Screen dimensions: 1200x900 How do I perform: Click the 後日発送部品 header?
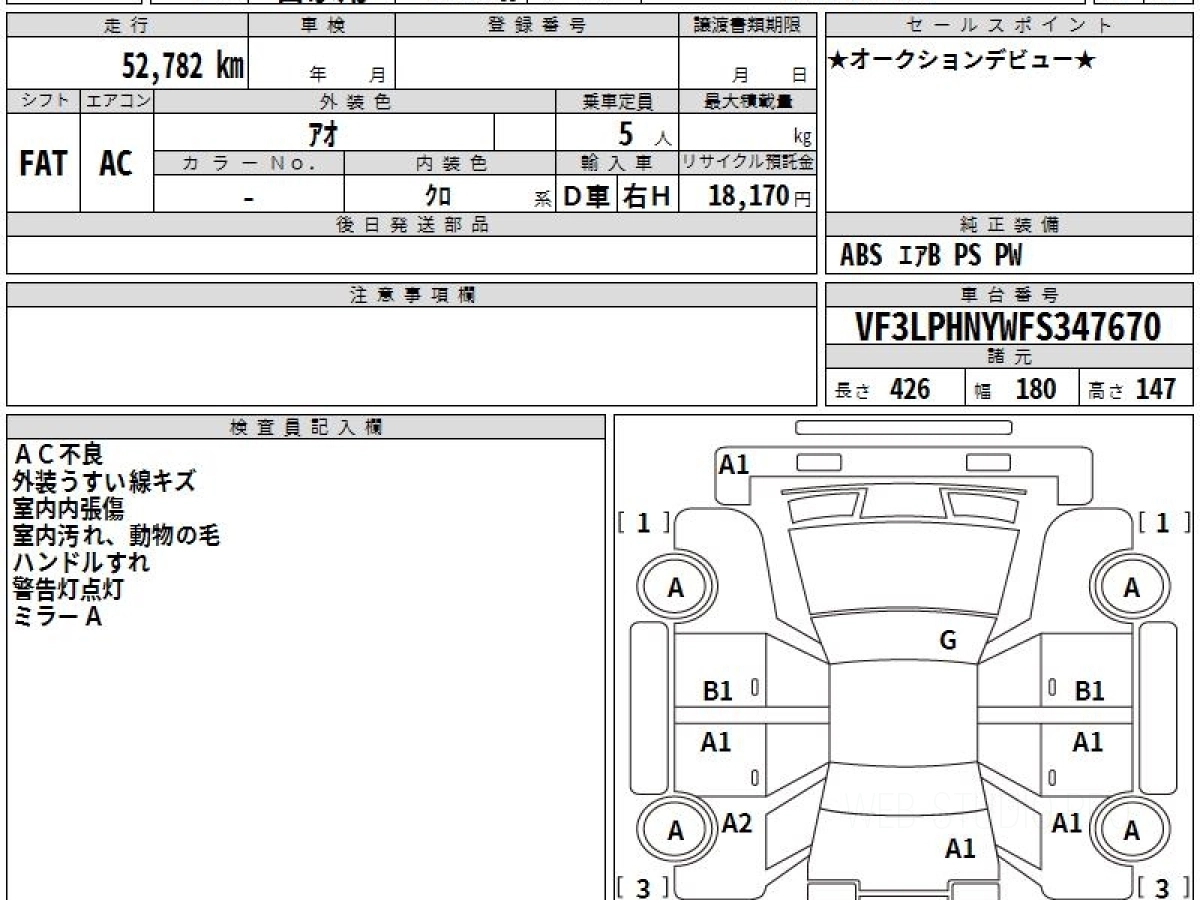(x=411, y=225)
